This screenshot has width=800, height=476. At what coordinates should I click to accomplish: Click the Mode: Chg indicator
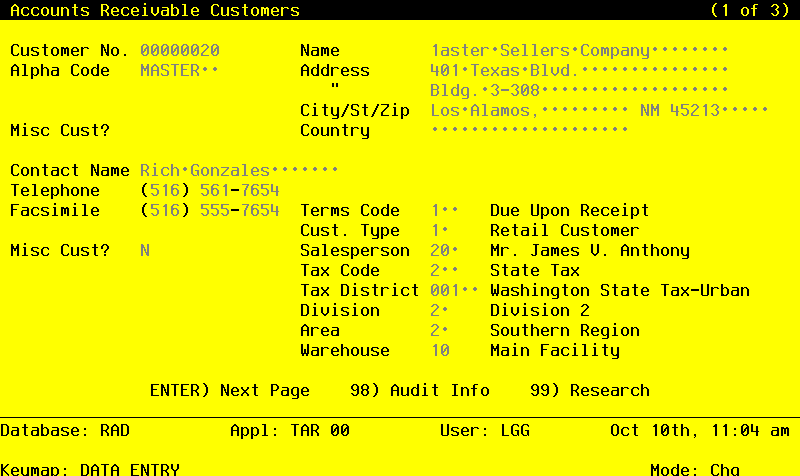(x=694, y=469)
